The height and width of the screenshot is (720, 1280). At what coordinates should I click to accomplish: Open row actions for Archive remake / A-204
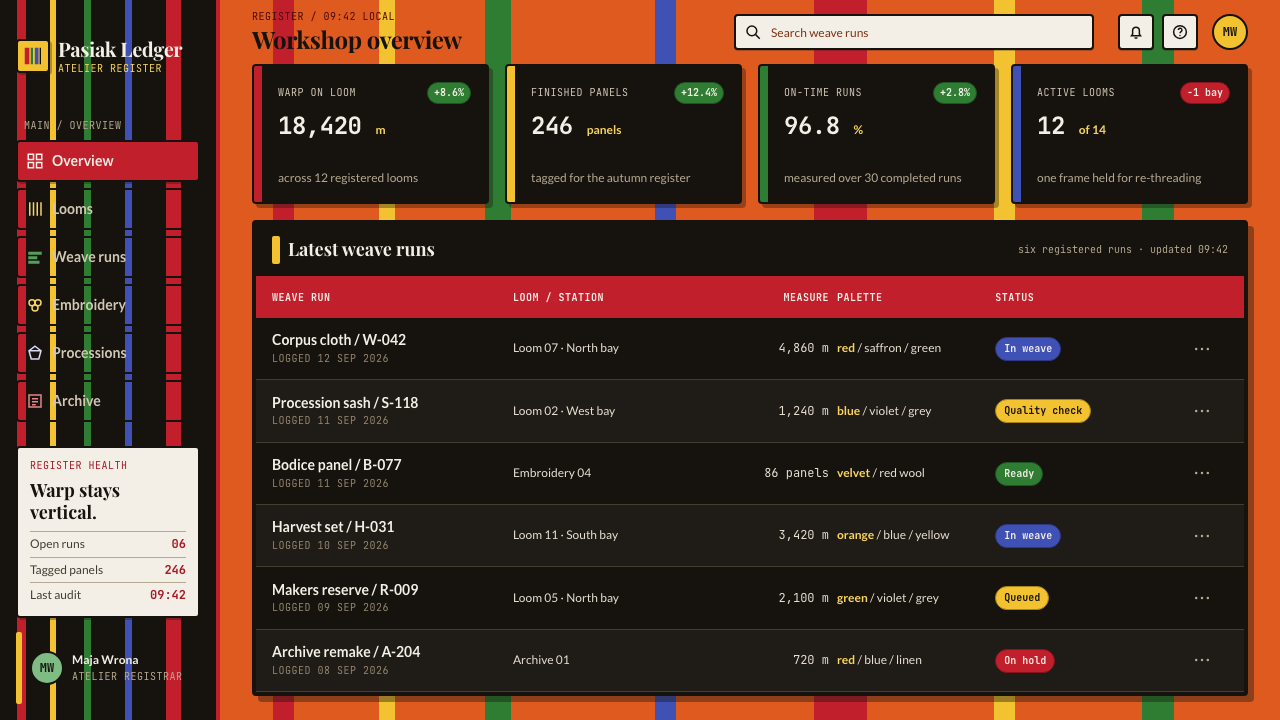[x=1202, y=660]
